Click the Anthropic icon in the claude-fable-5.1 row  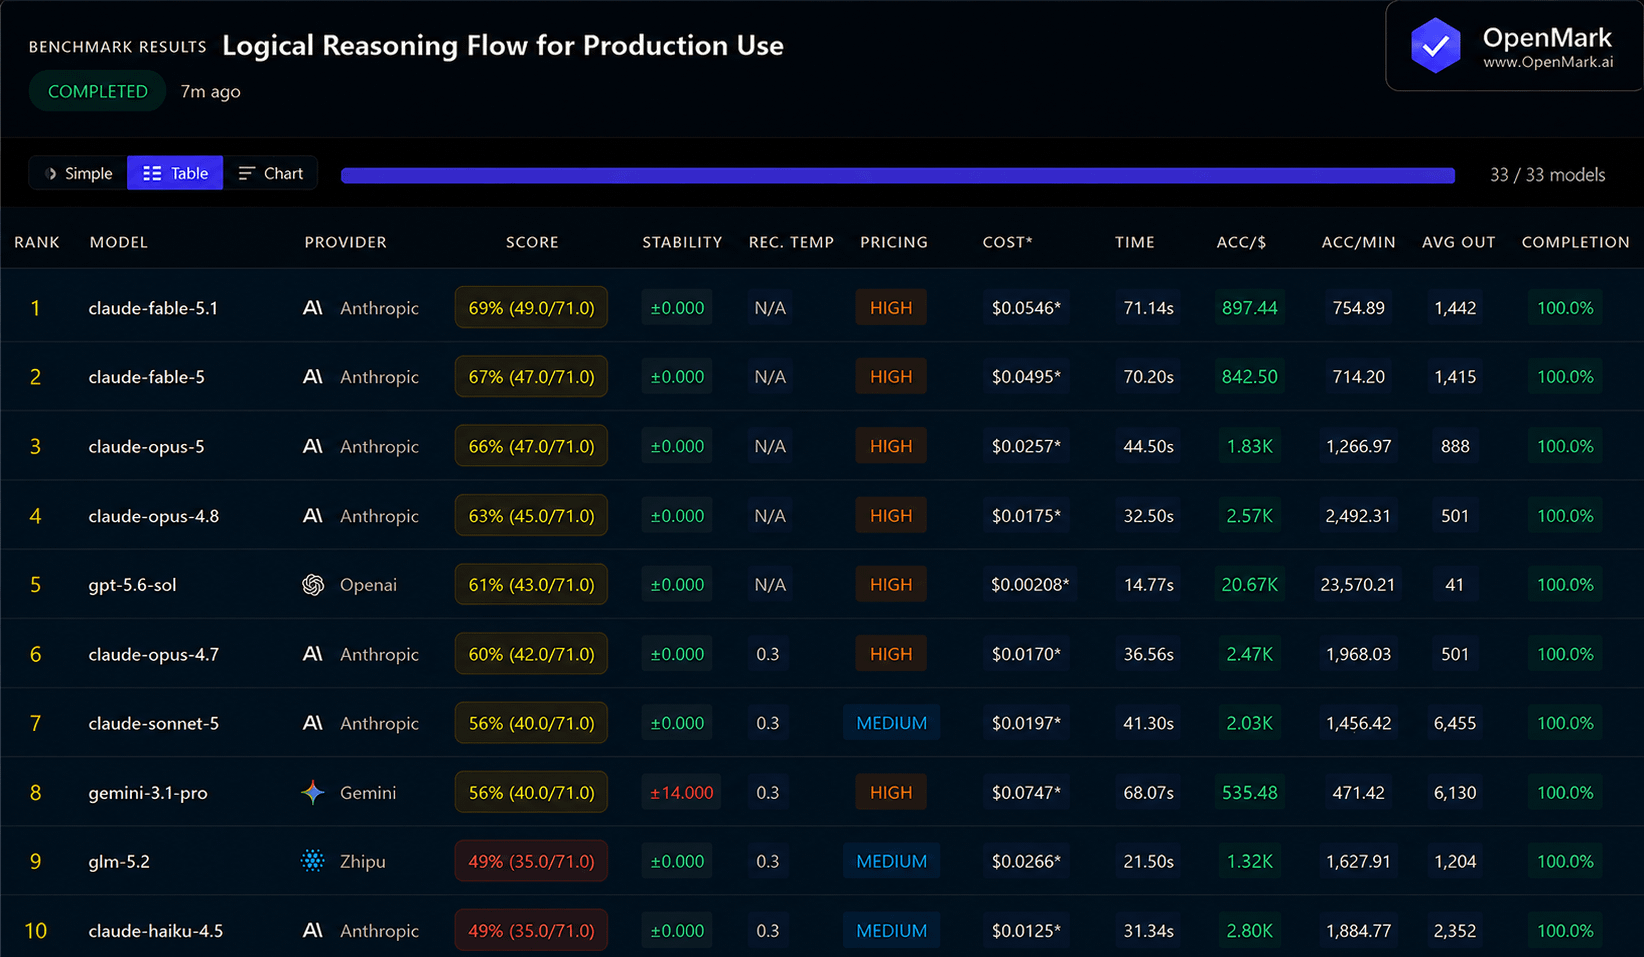313,308
